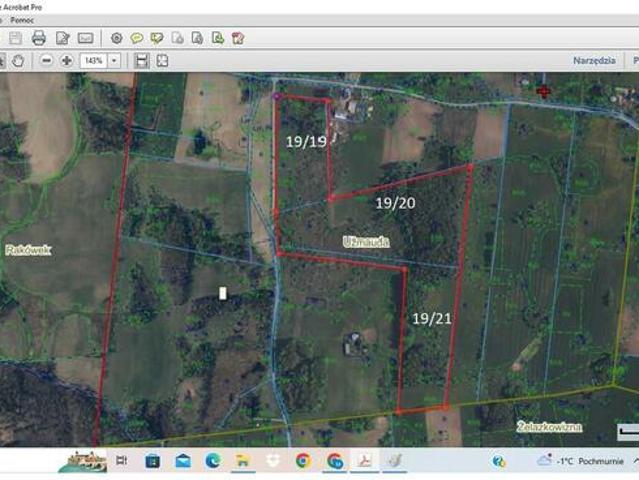The height and width of the screenshot is (480, 639).
Task: Open the Narzędzia tools pane
Action: (x=593, y=61)
